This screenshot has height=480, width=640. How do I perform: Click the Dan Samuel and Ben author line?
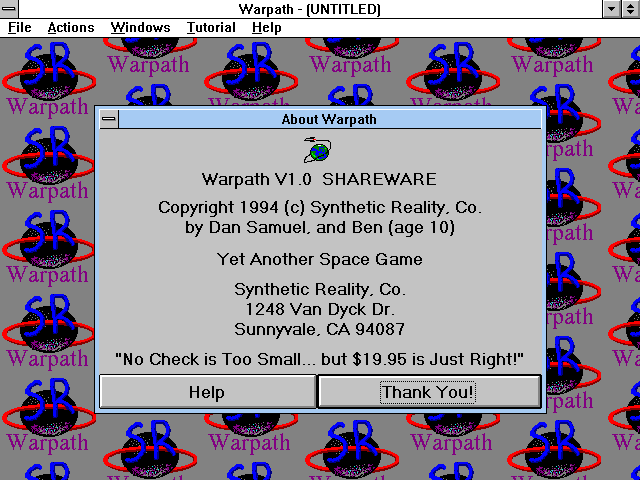(x=319, y=228)
